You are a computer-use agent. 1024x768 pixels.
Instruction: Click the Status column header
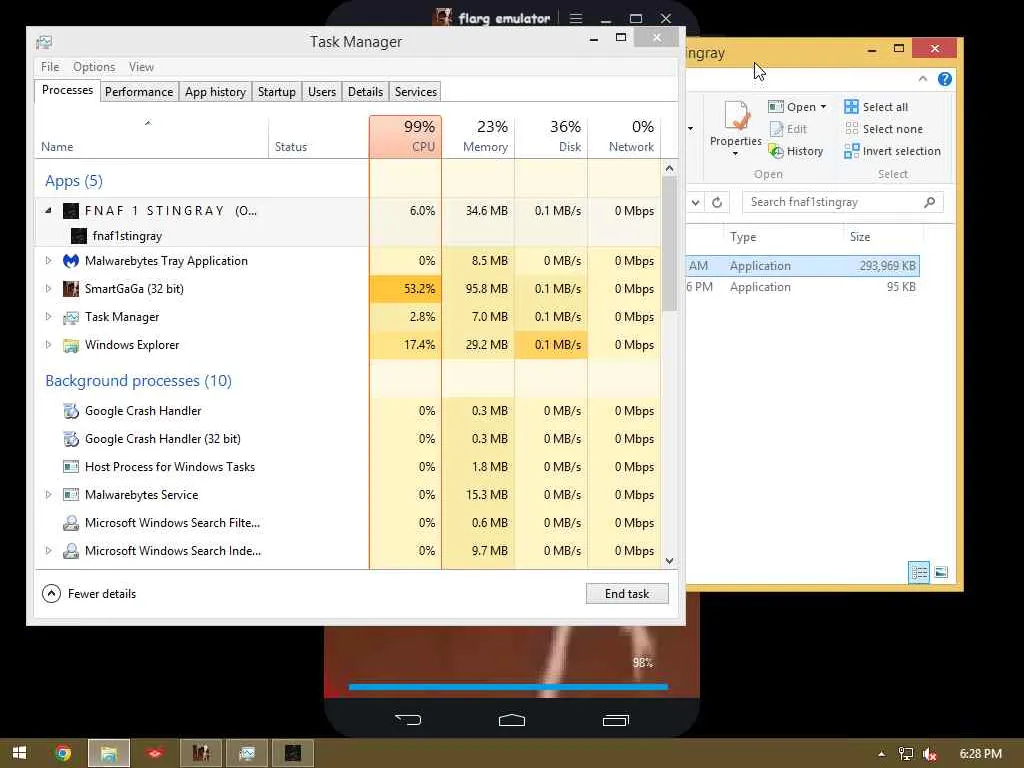[319, 136]
